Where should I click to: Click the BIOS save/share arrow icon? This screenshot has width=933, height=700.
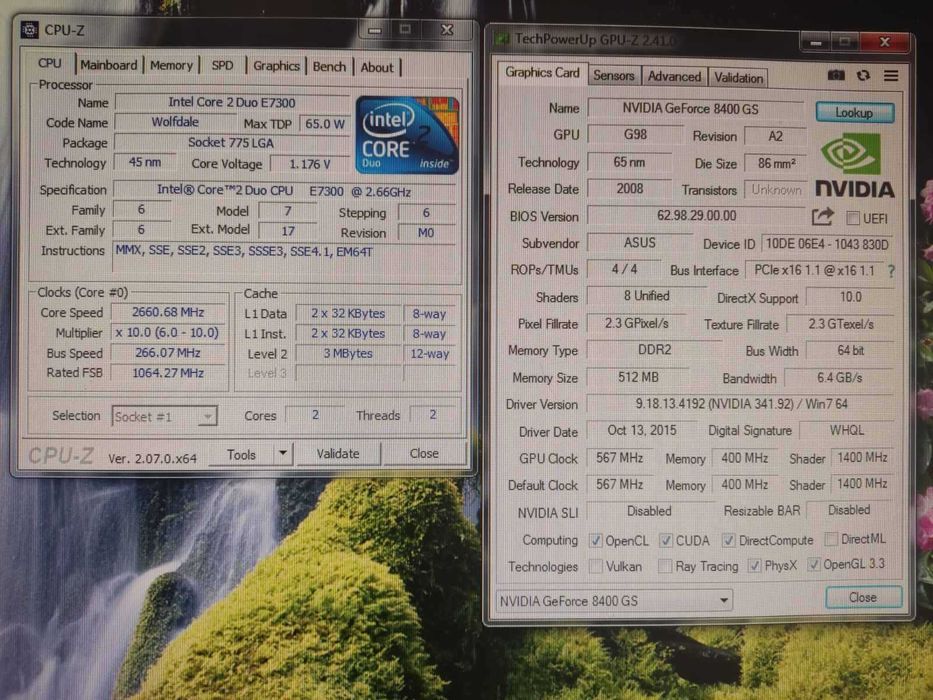(x=822, y=217)
